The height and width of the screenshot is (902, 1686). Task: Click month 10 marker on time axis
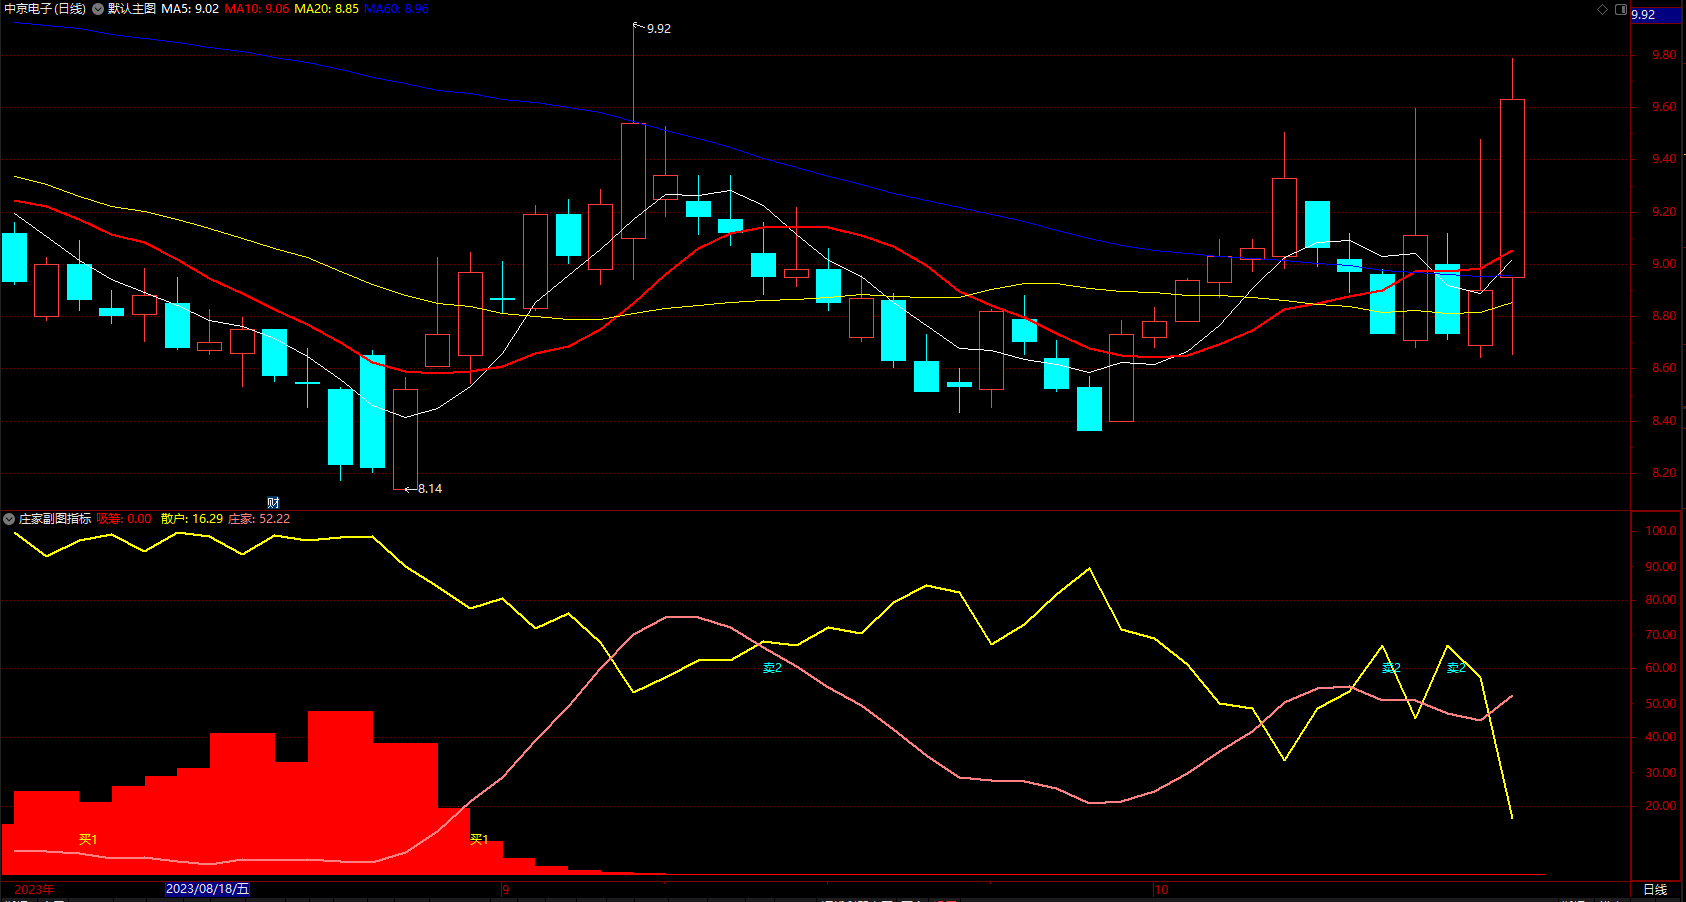(x=1161, y=889)
